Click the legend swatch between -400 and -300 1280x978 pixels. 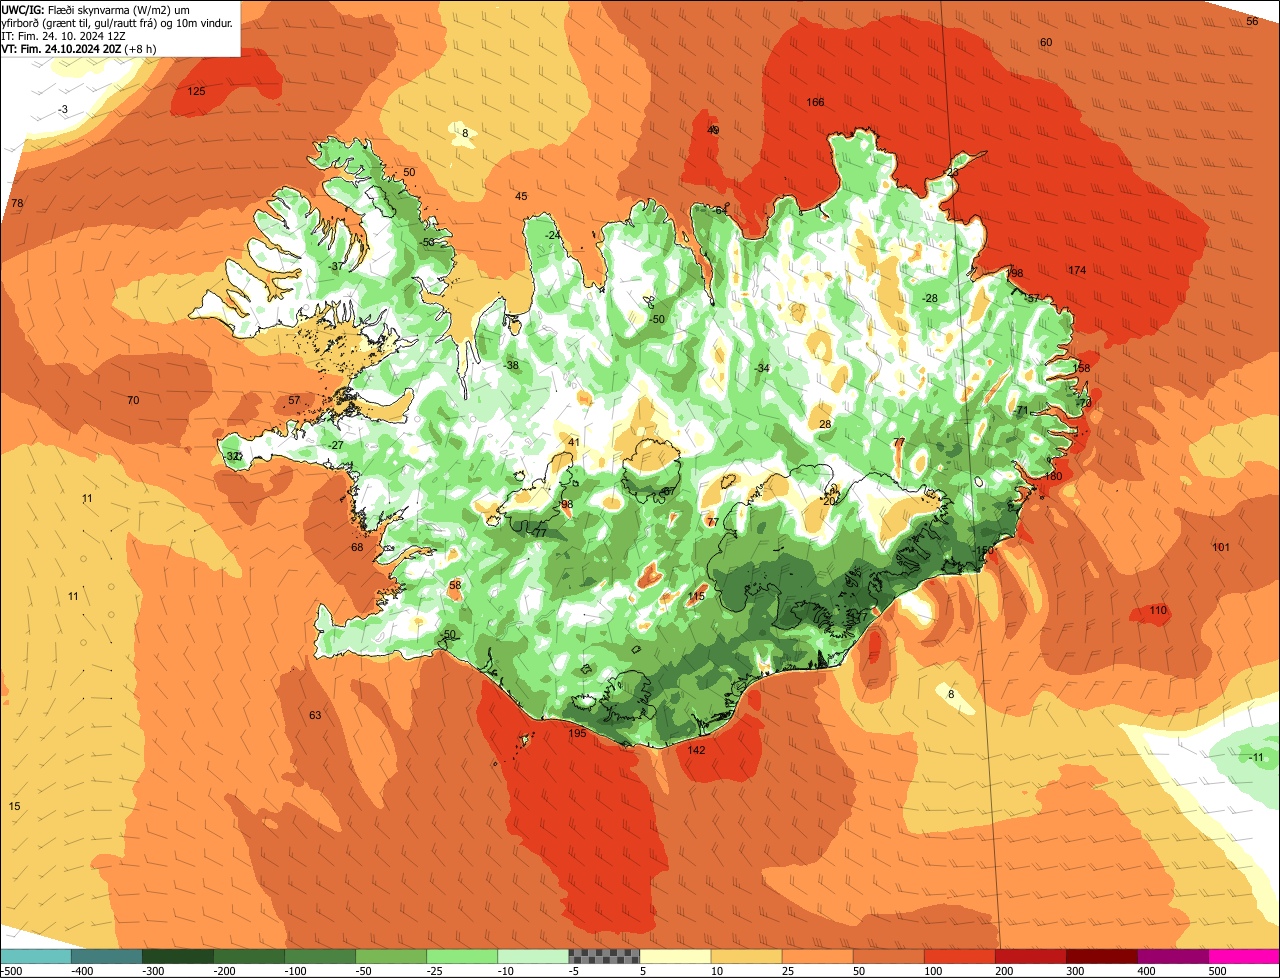pos(106,956)
